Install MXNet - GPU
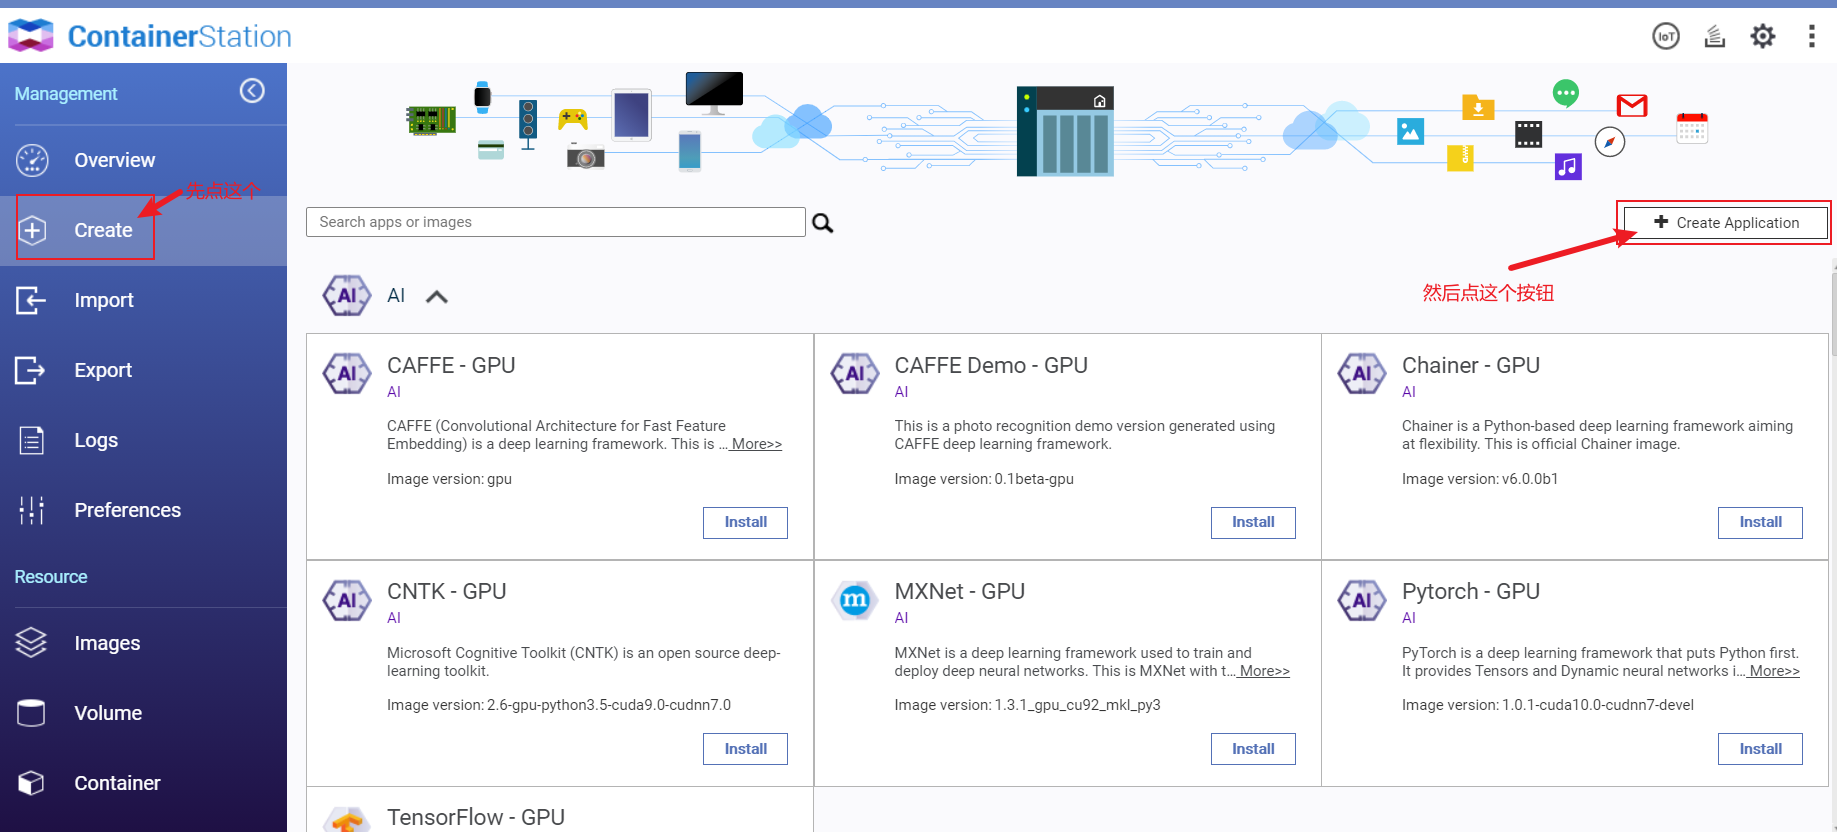This screenshot has height=832, width=1837. pos(1253,749)
